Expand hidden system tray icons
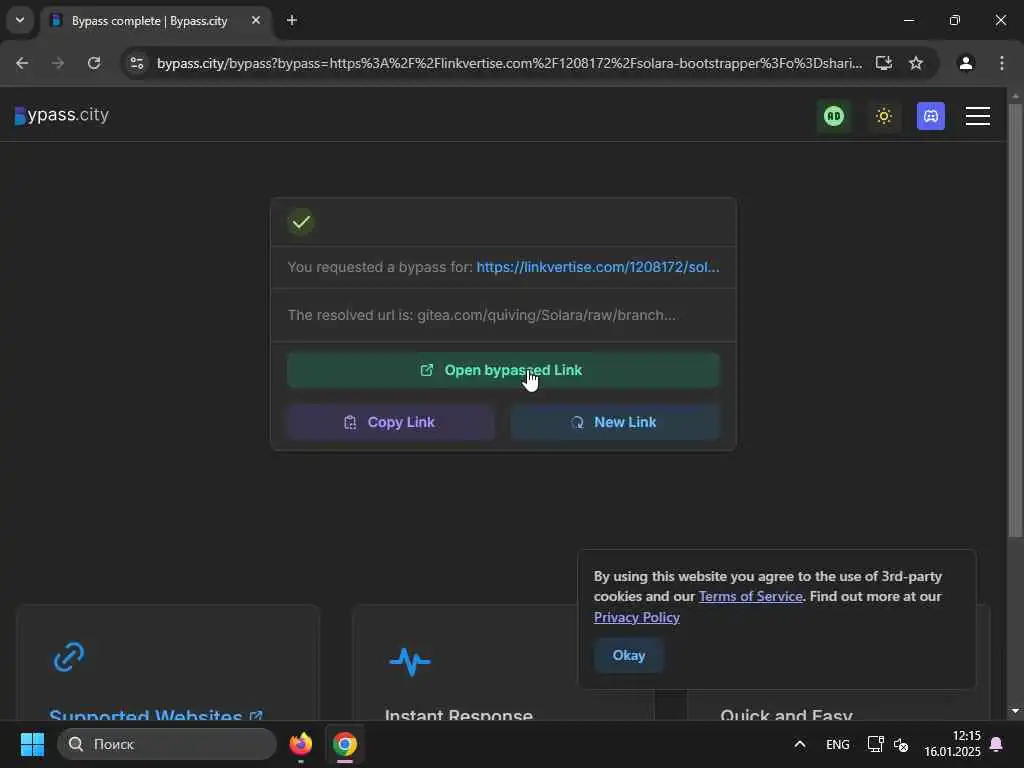 pos(799,744)
